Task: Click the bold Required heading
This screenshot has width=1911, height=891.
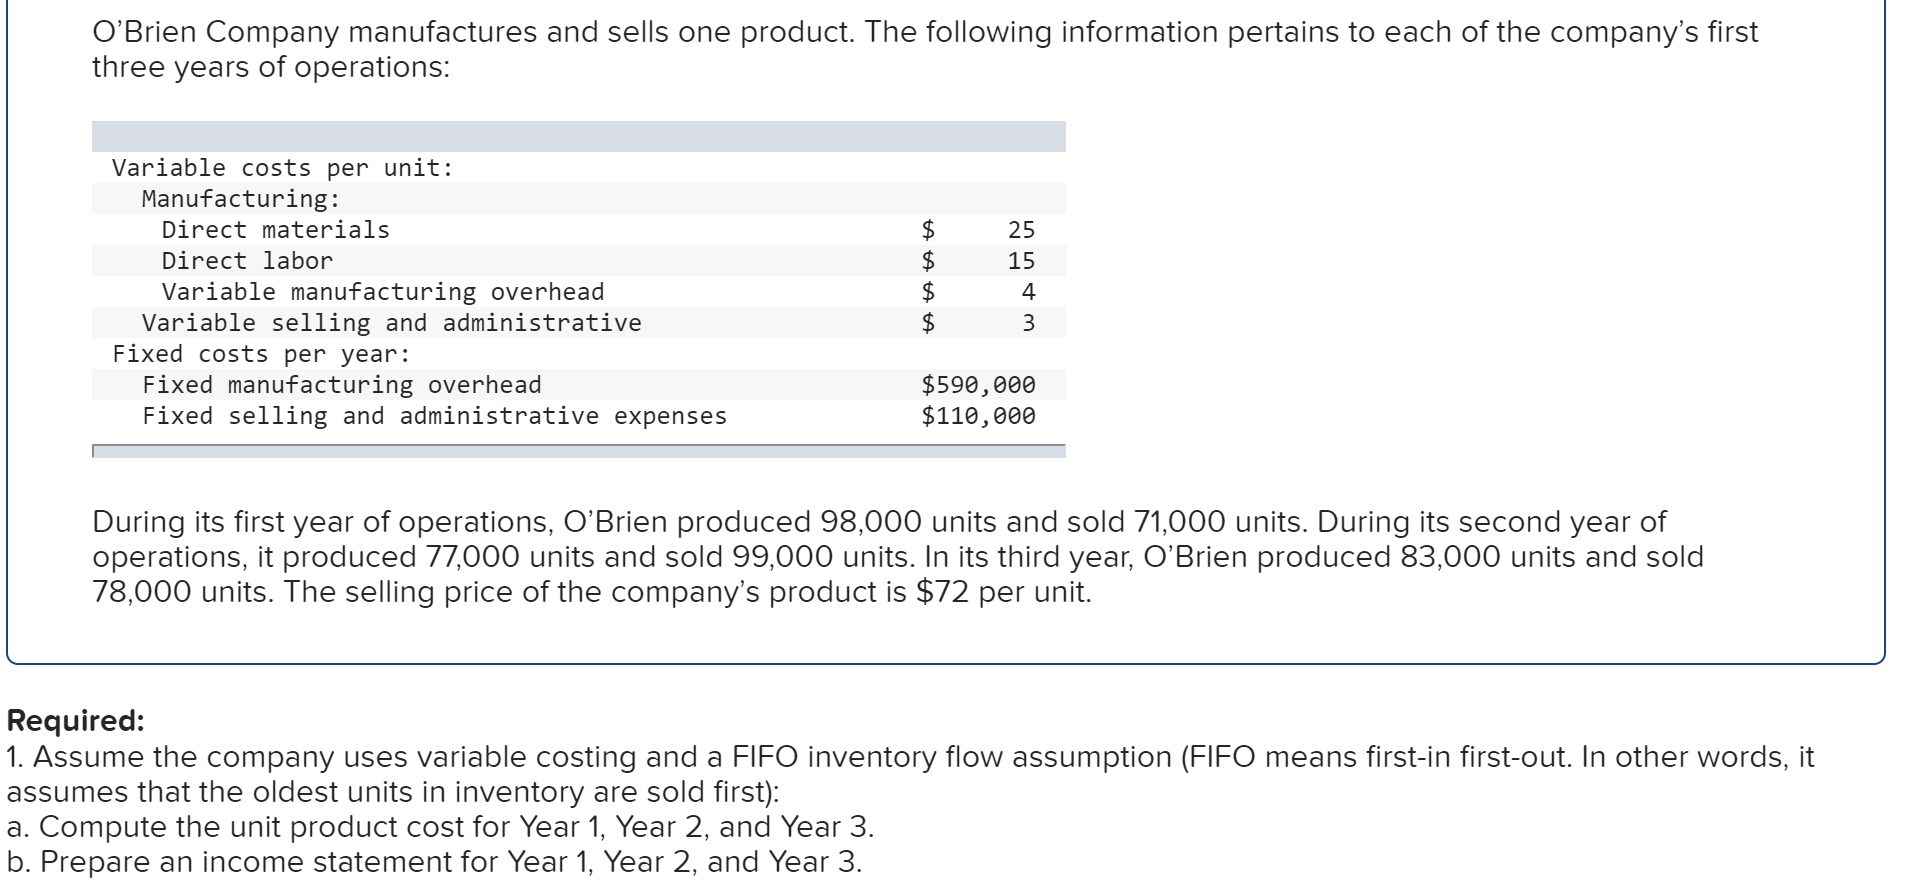Action: (x=76, y=721)
